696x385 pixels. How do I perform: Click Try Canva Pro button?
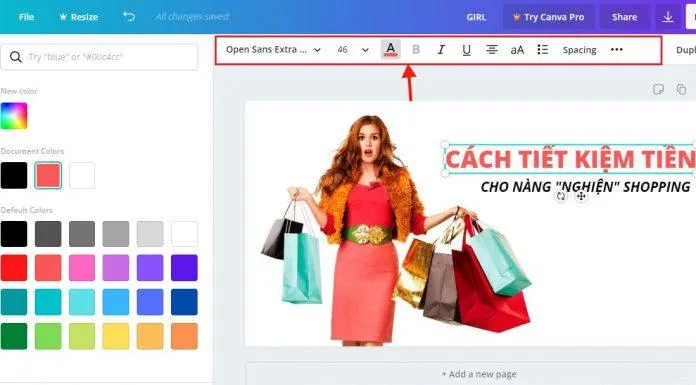tap(549, 17)
